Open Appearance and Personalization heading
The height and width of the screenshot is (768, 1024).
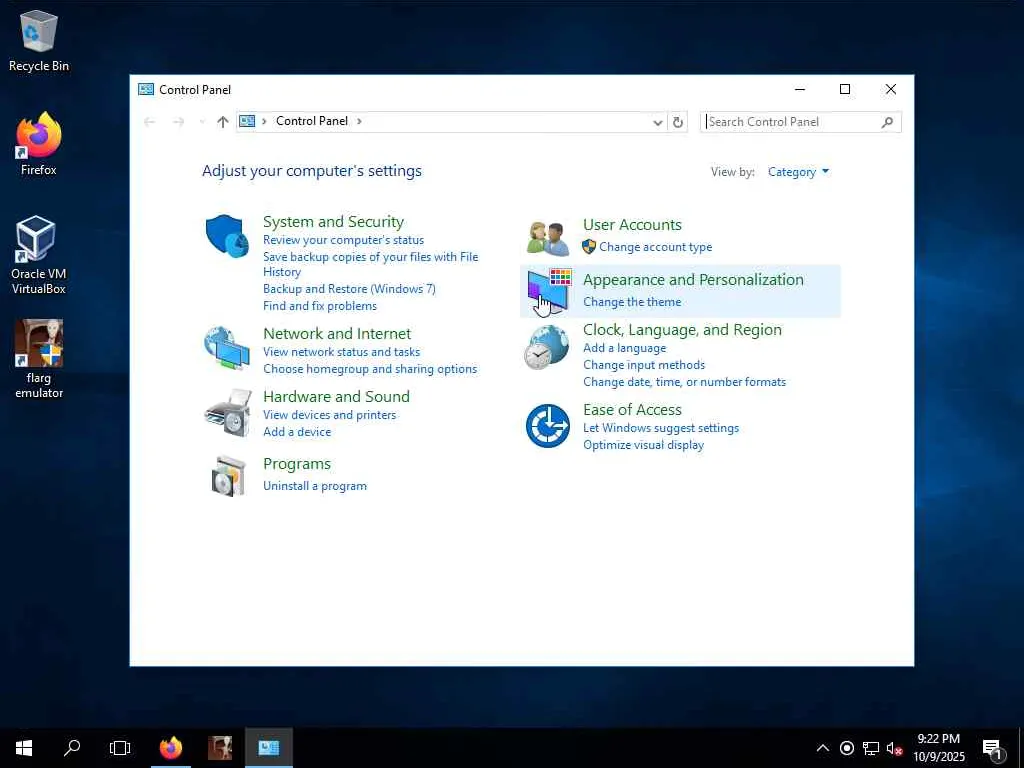click(693, 280)
